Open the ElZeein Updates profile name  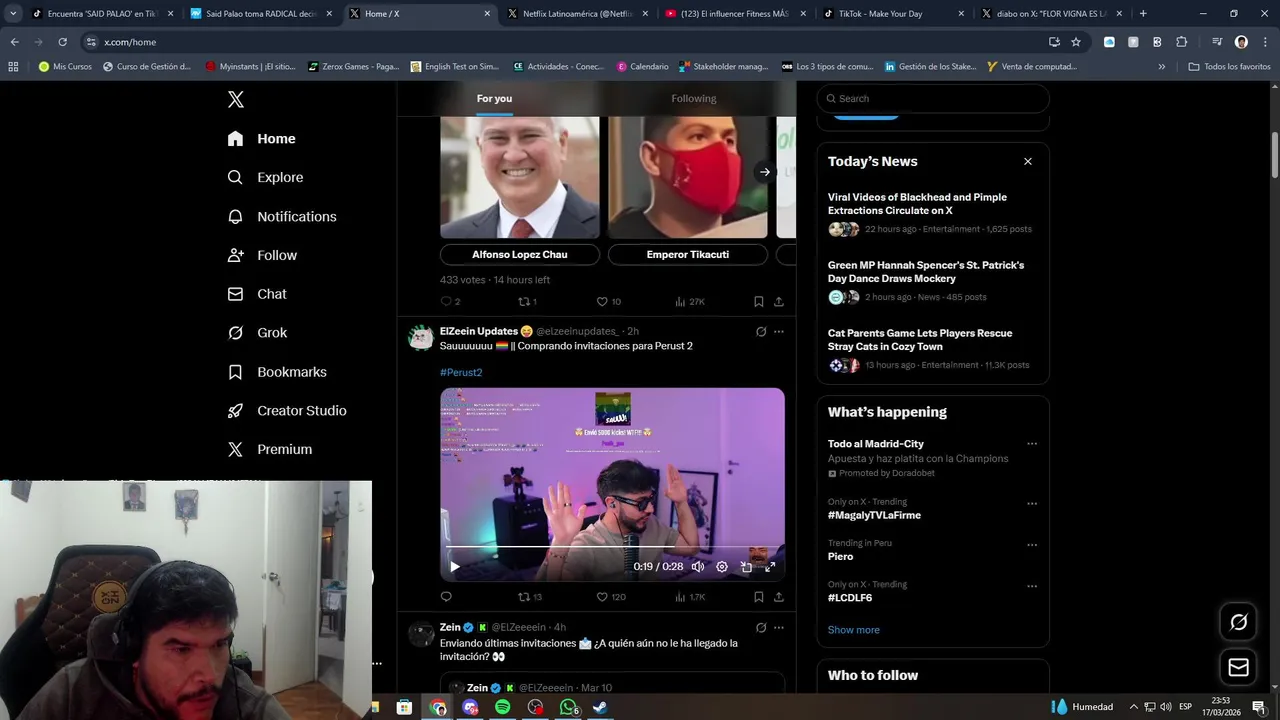tap(479, 331)
